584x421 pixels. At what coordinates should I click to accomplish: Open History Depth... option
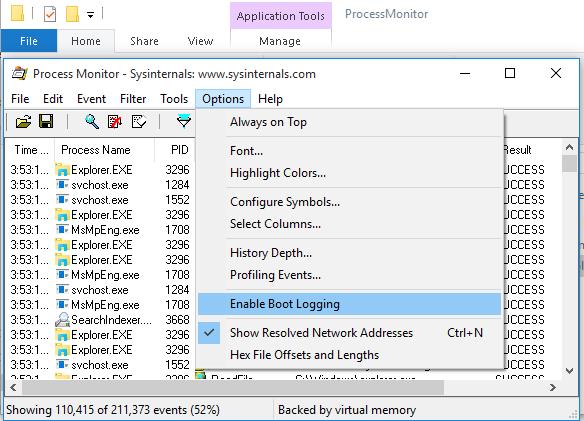(x=349, y=253)
